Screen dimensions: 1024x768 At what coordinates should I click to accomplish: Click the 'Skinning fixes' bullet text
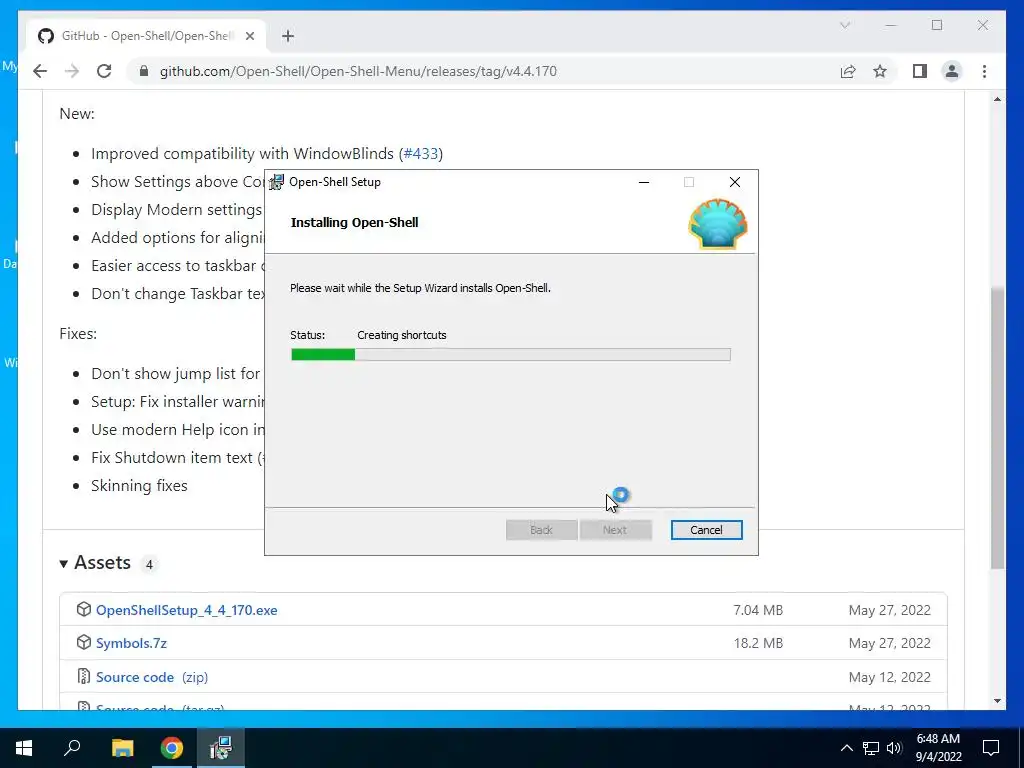[139, 486]
